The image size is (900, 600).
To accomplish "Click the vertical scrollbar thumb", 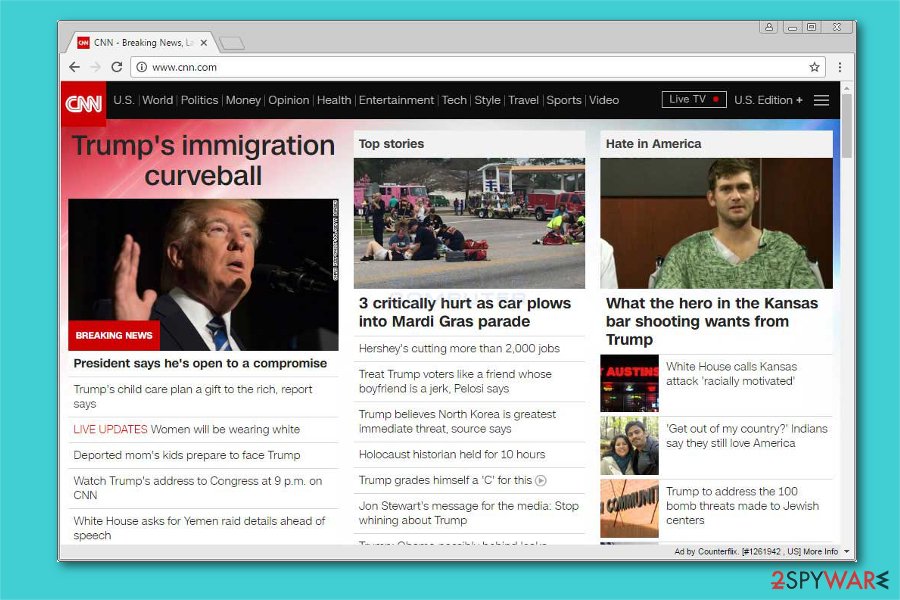I will 847,126.
